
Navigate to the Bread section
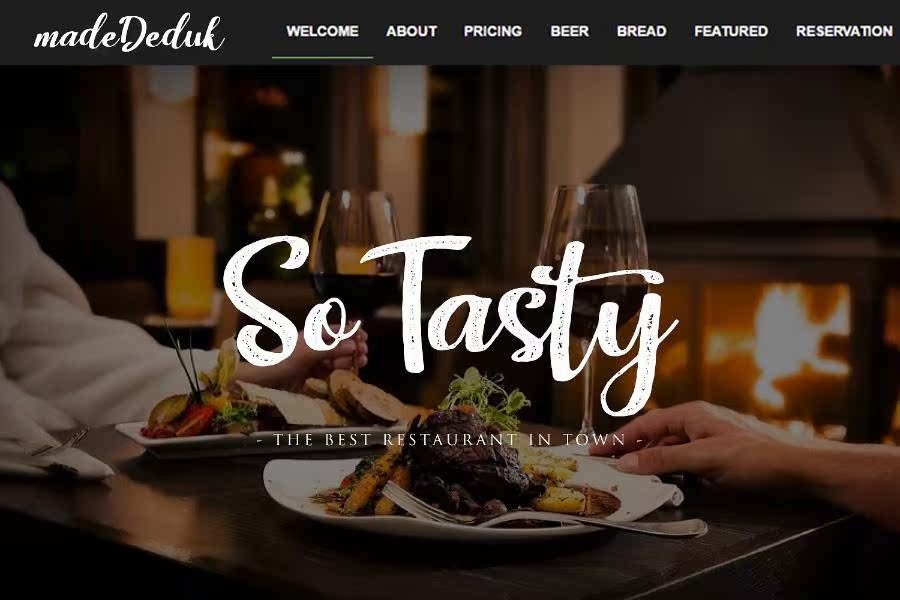642,31
